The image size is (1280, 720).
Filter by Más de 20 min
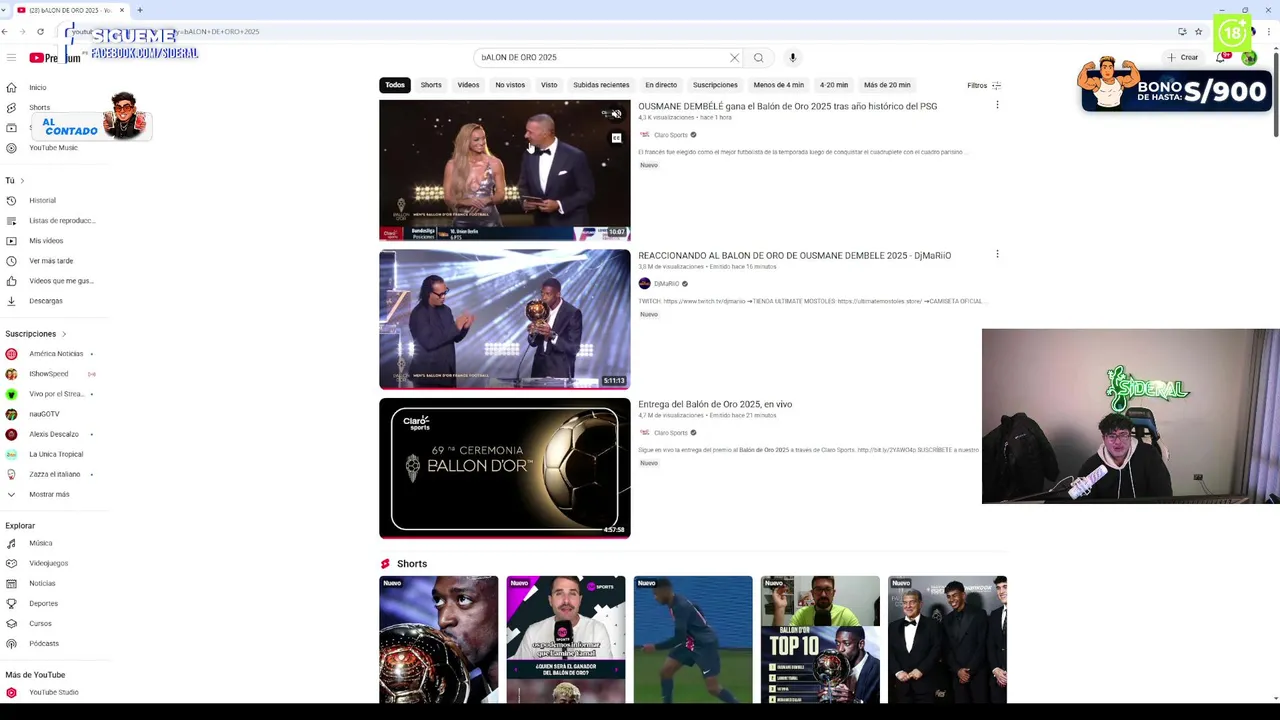(887, 85)
